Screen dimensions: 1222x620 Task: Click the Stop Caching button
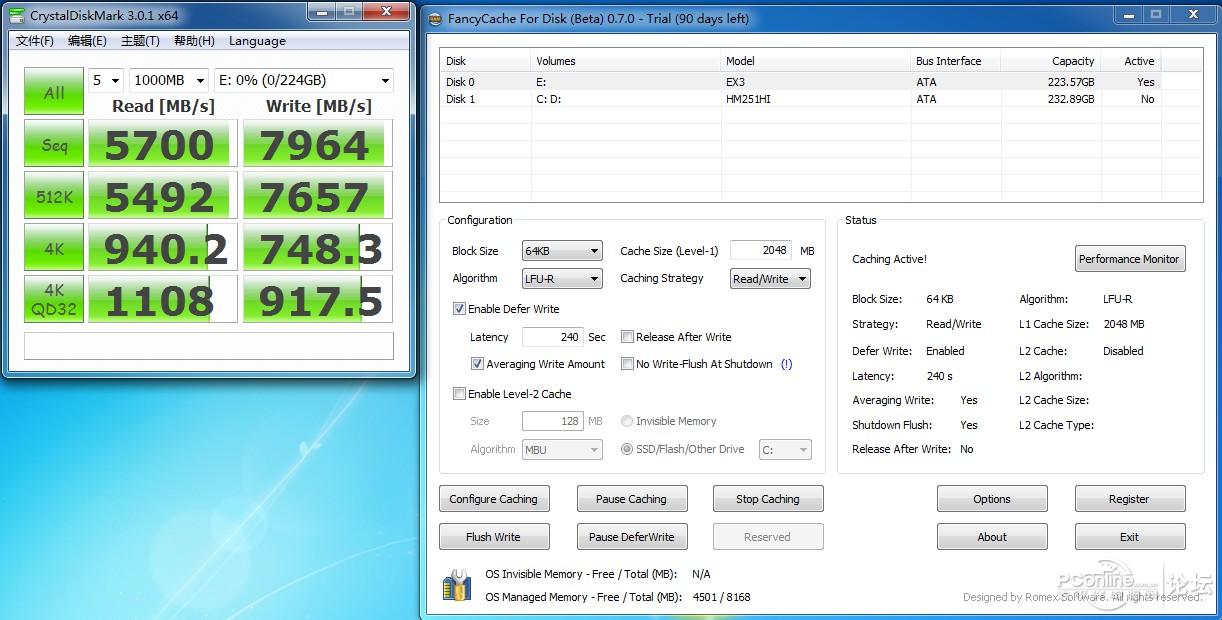(x=768, y=499)
